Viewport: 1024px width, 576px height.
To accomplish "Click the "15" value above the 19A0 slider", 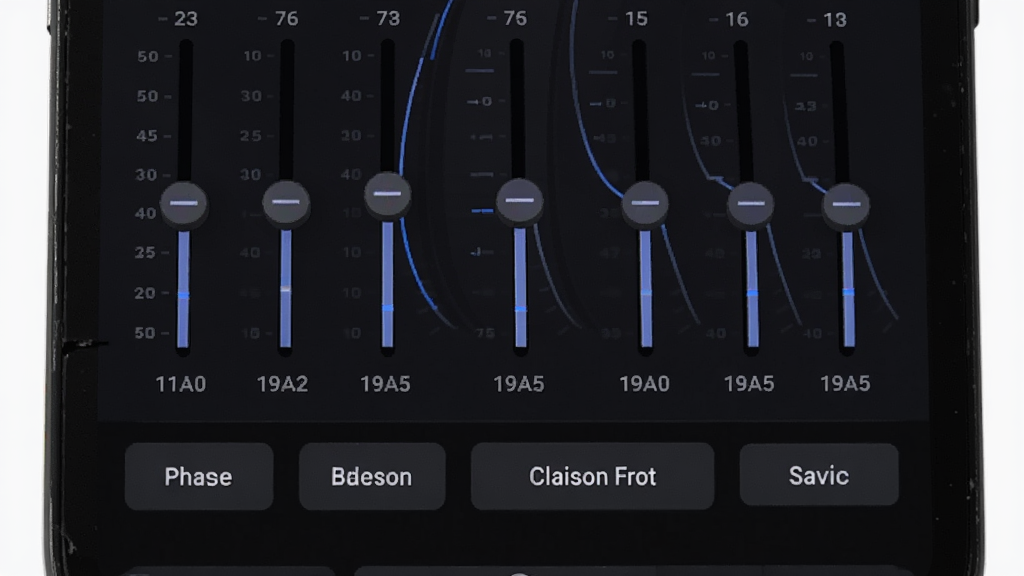I will coord(636,19).
